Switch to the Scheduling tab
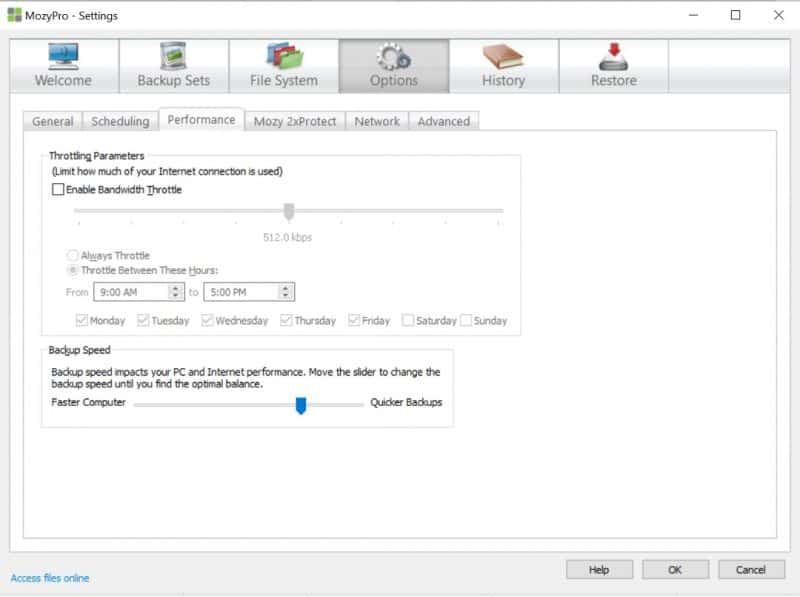 pyautogui.click(x=120, y=121)
